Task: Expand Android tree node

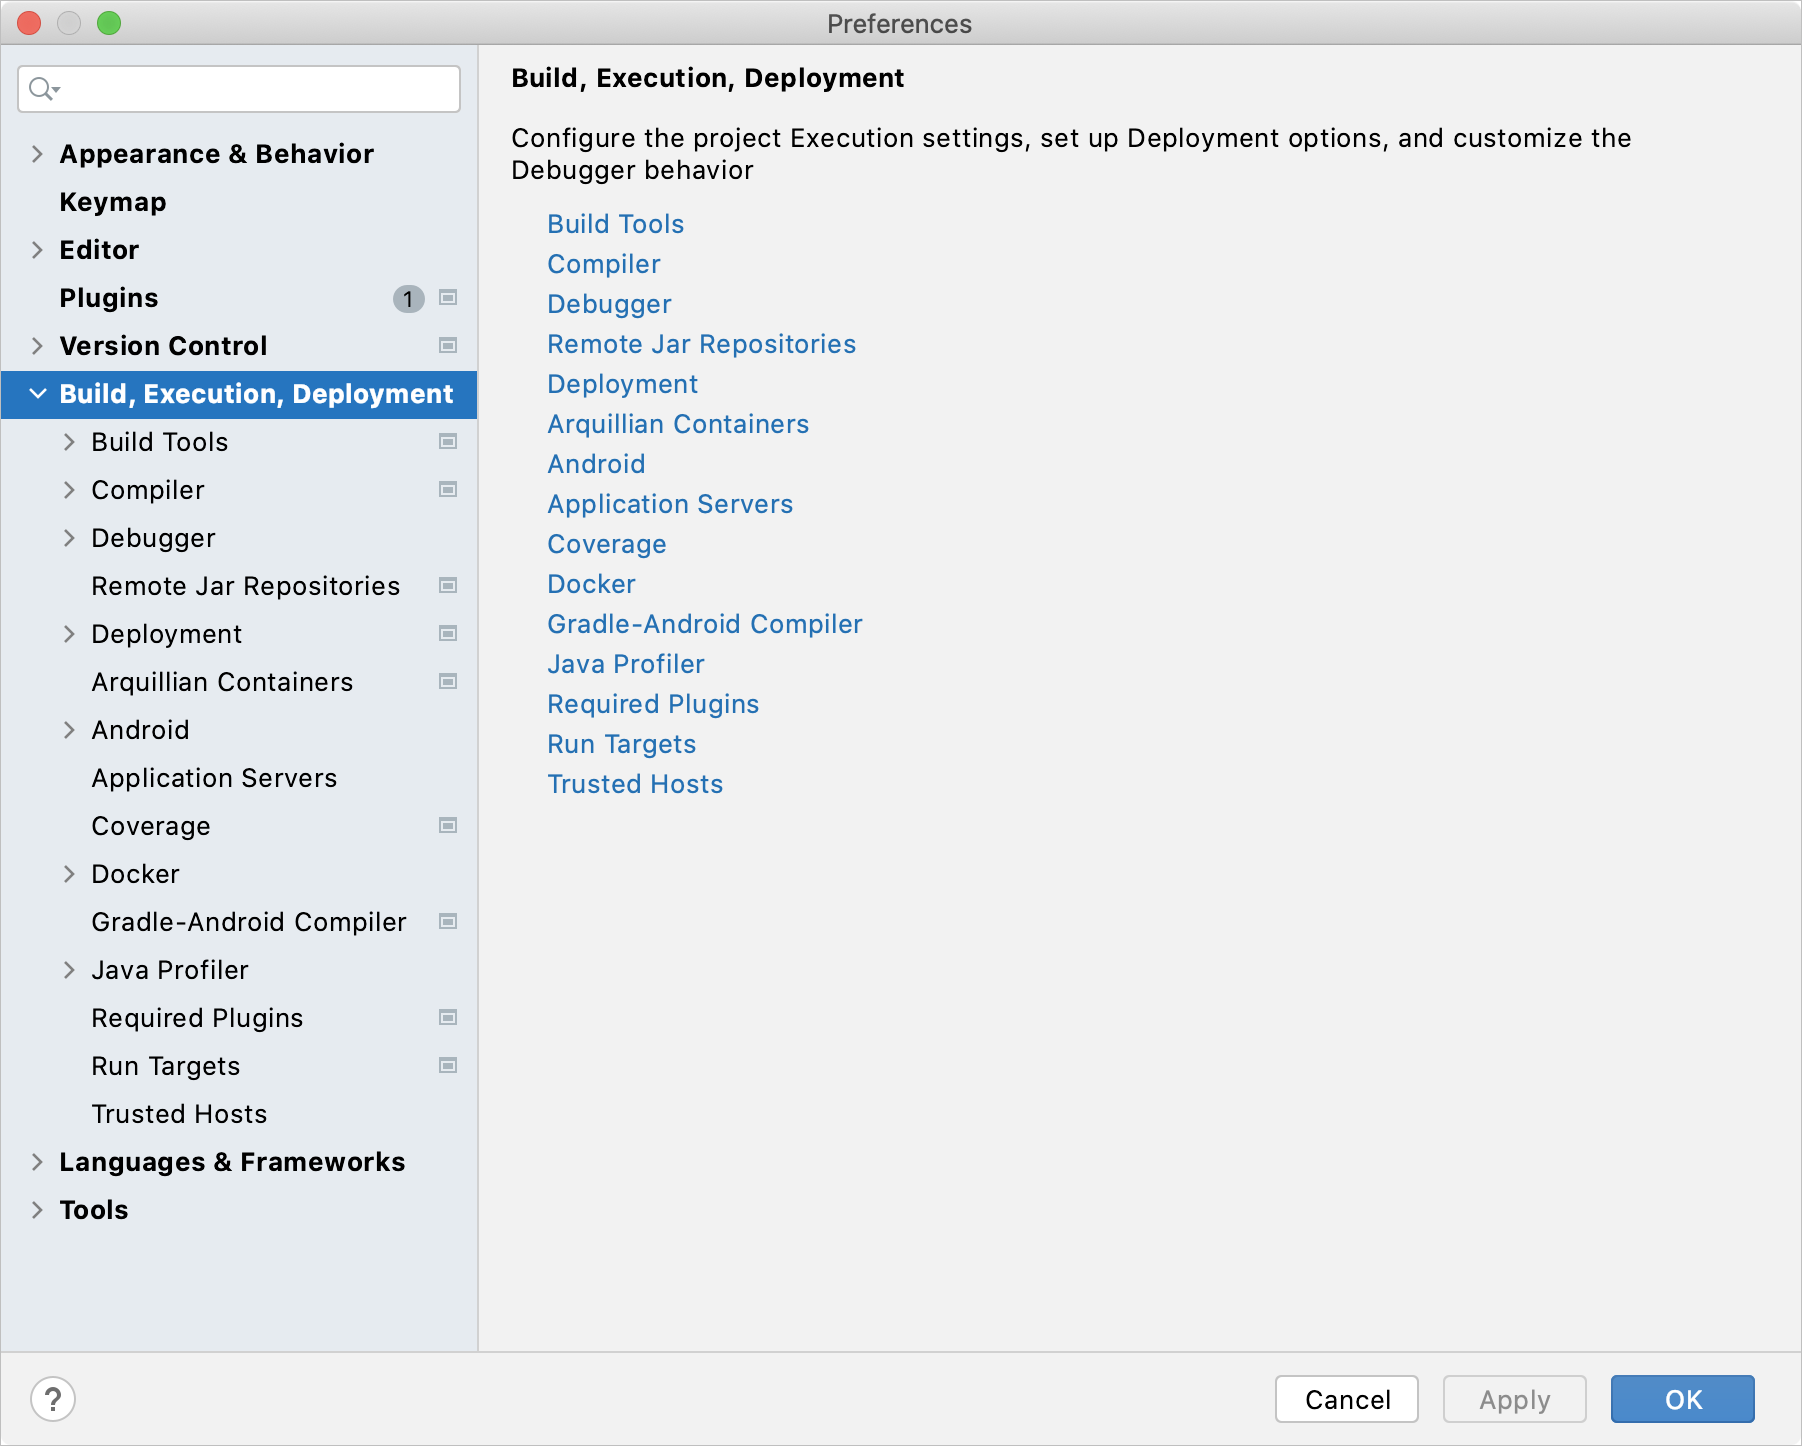Action: (x=69, y=730)
